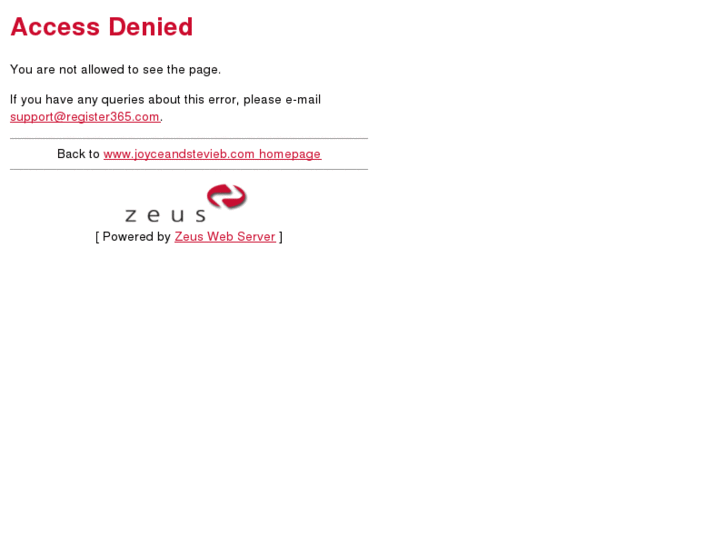Screen dimensions: 727x545
Task: Click the horizontal rule above 'Back to'
Action: tap(189, 138)
